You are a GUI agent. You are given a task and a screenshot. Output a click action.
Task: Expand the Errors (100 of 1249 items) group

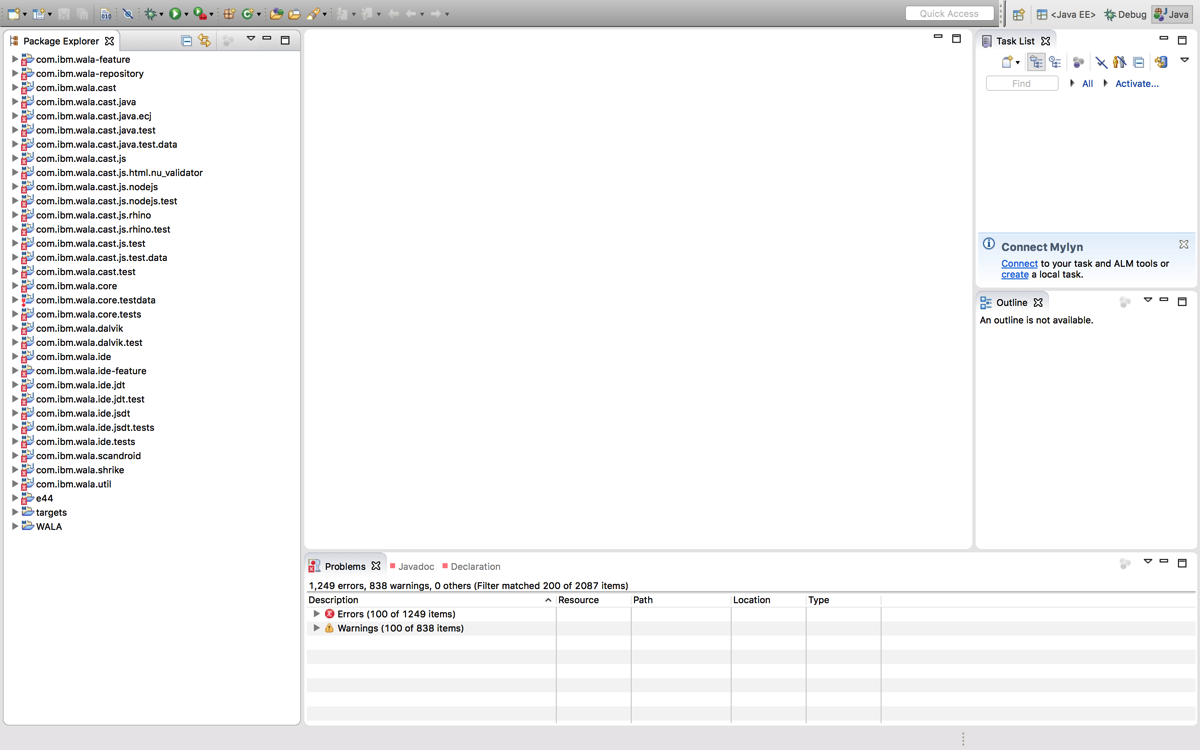pyautogui.click(x=316, y=614)
